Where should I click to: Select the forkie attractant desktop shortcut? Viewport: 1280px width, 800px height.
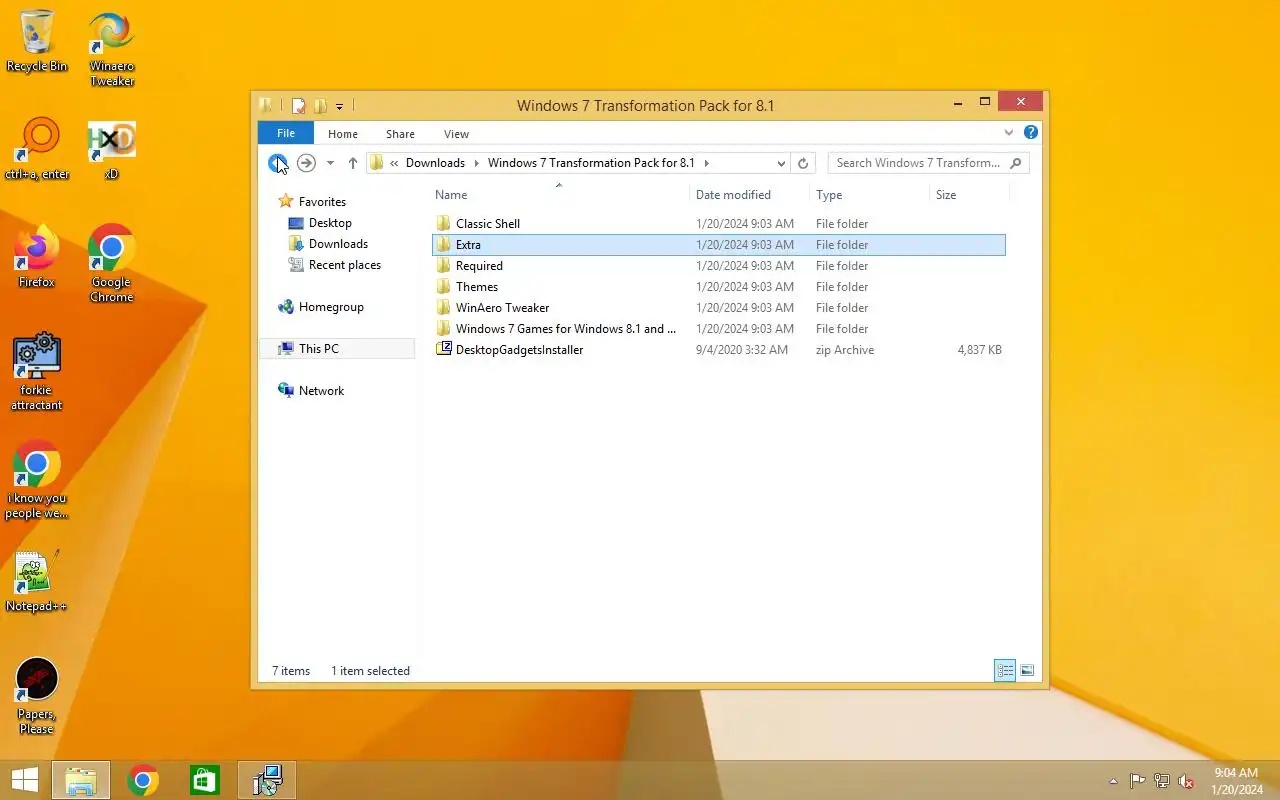[x=37, y=372]
